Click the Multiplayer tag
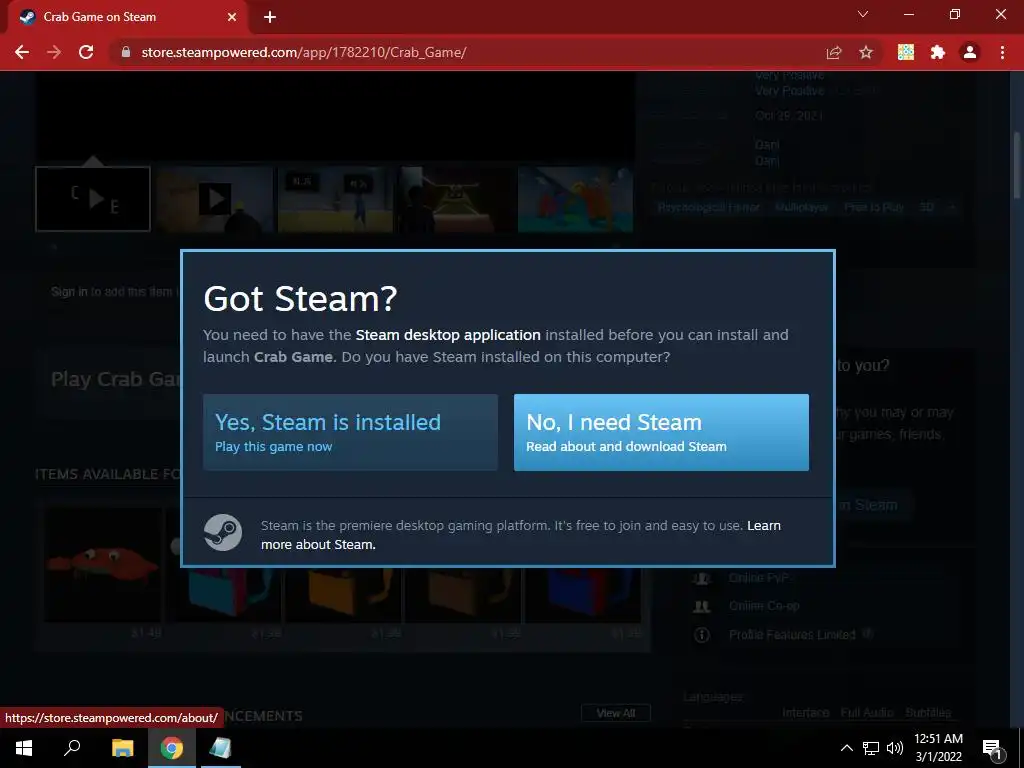The width and height of the screenshot is (1024, 768). point(801,207)
